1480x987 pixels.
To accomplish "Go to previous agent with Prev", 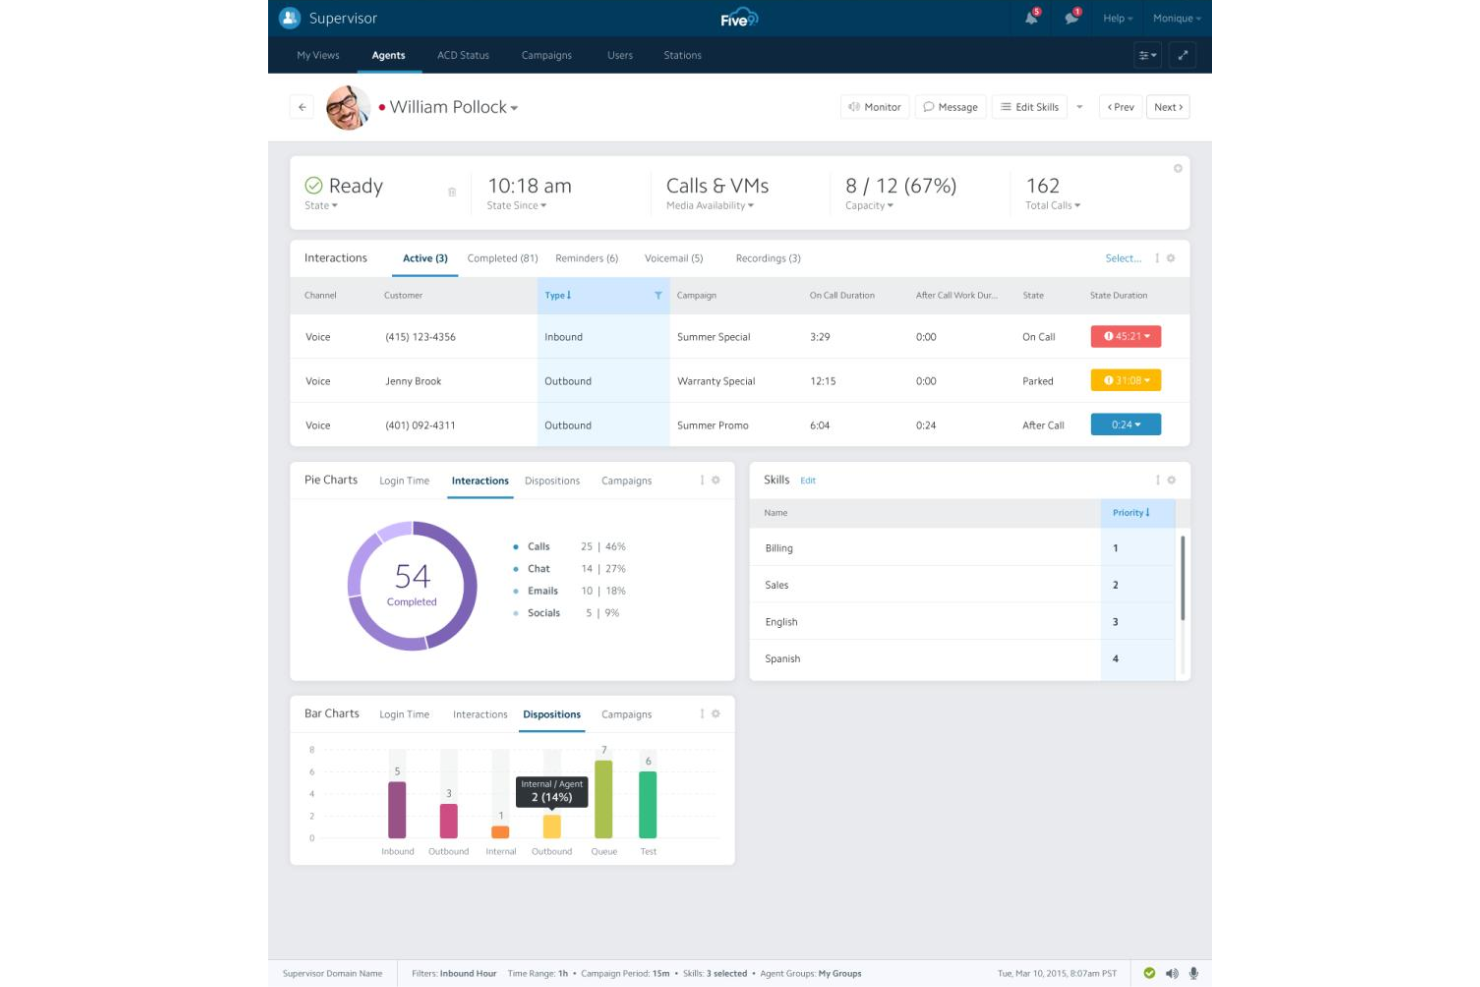I will pyautogui.click(x=1121, y=107).
